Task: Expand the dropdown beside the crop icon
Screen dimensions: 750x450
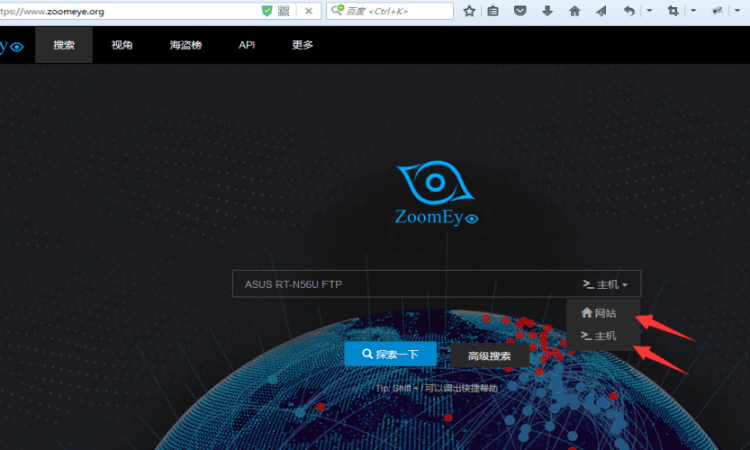Action: 693,11
